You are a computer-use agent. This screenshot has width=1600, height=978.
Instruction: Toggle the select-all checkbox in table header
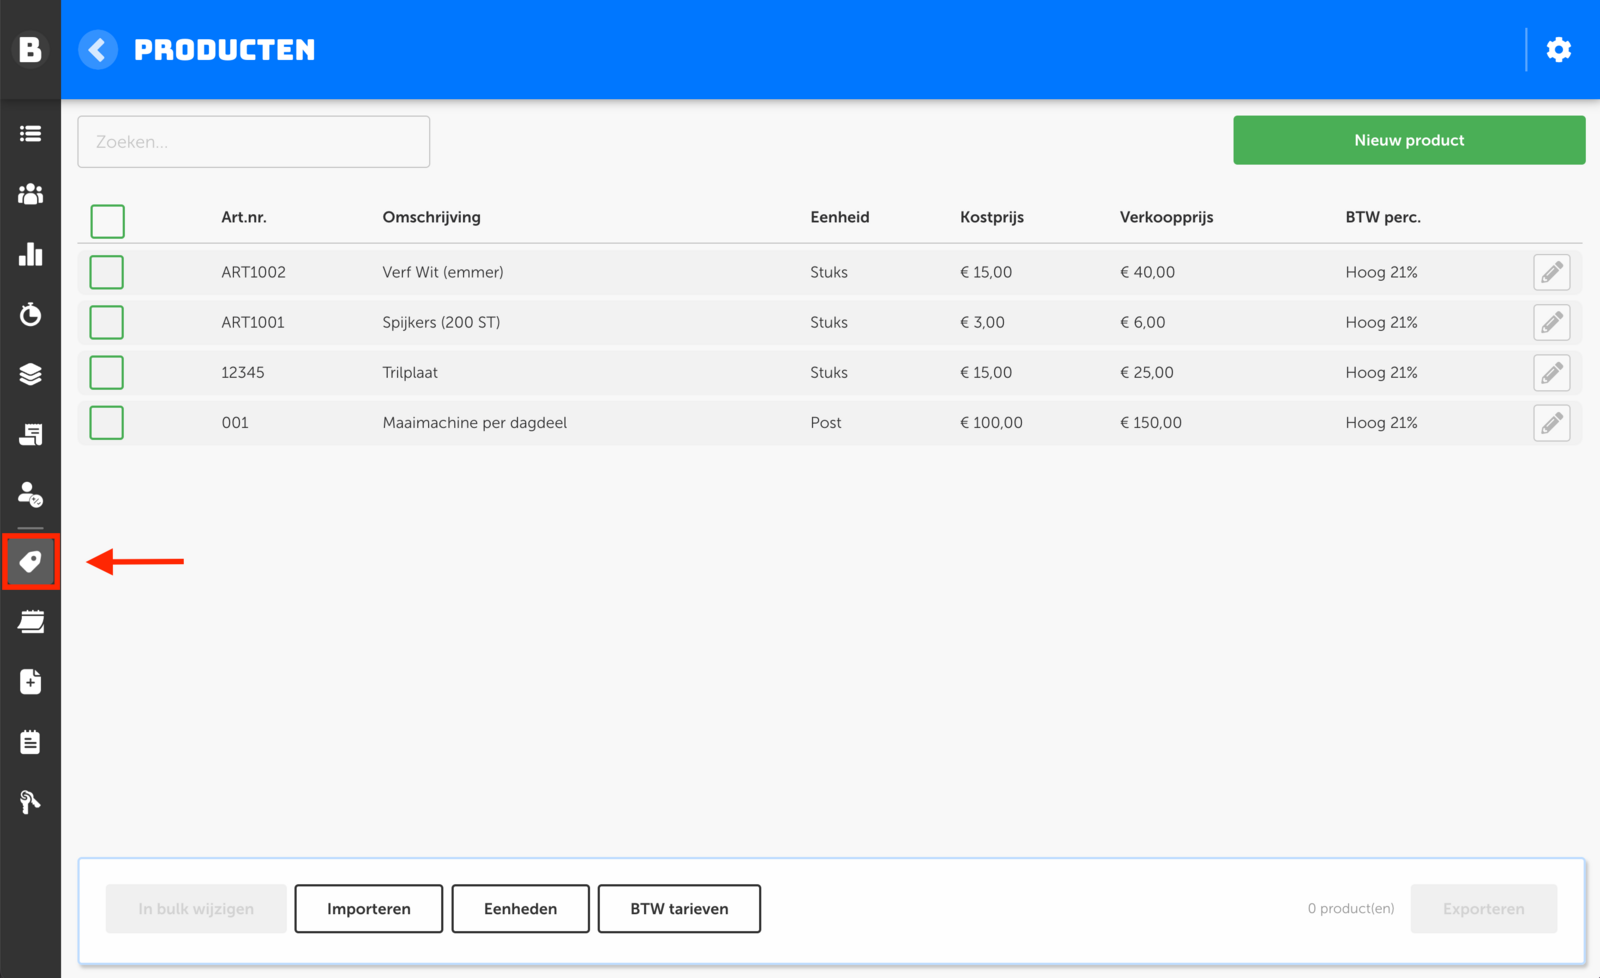[x=107, y=221]
